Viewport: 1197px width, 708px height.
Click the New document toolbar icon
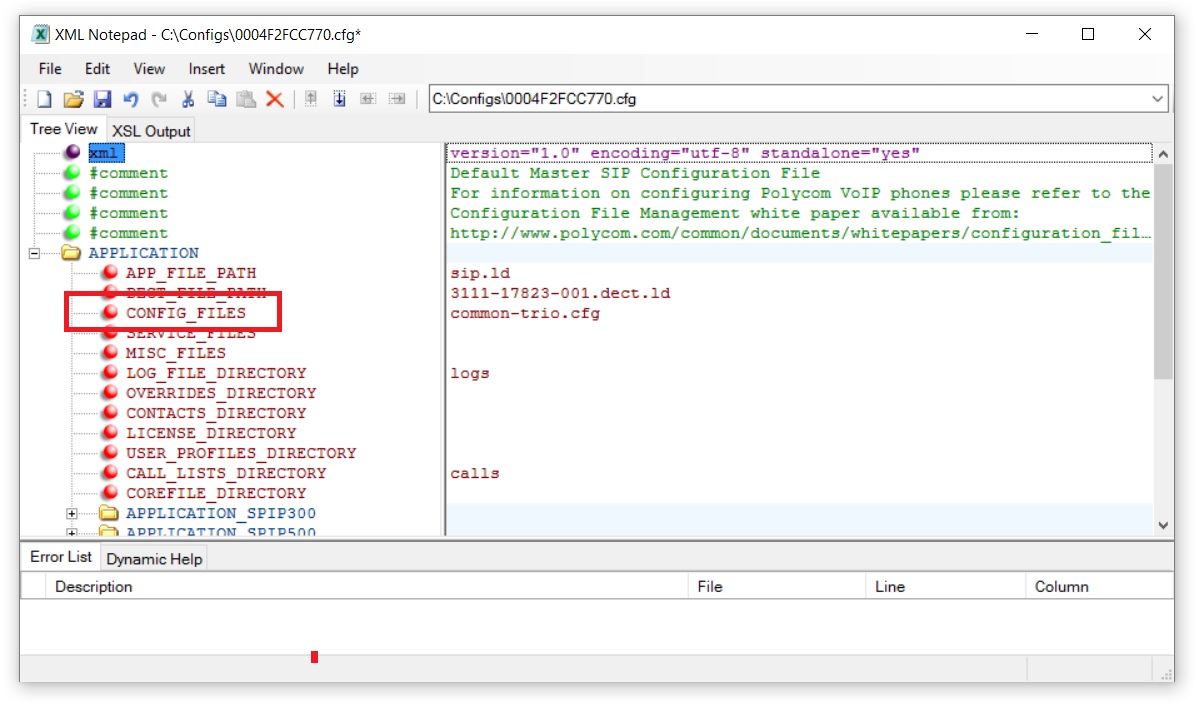(x=44, y=99)
